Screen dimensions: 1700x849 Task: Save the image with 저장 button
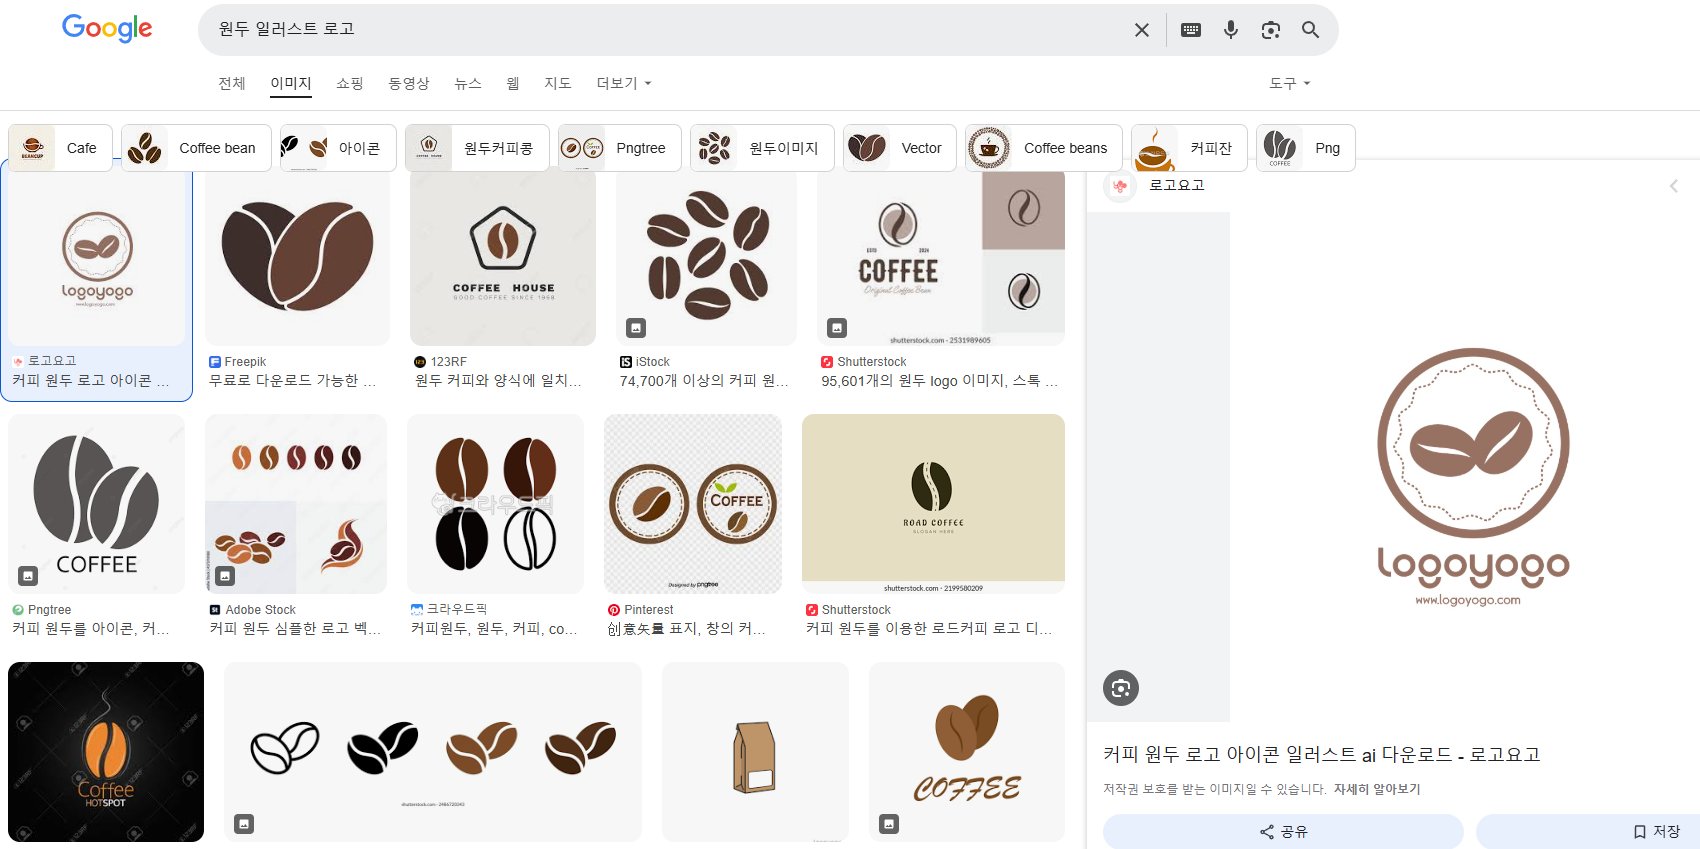click(1588, 832)
